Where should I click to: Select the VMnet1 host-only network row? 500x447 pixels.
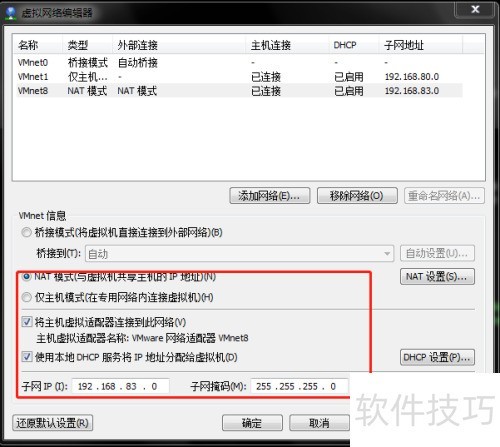point(239,77)
